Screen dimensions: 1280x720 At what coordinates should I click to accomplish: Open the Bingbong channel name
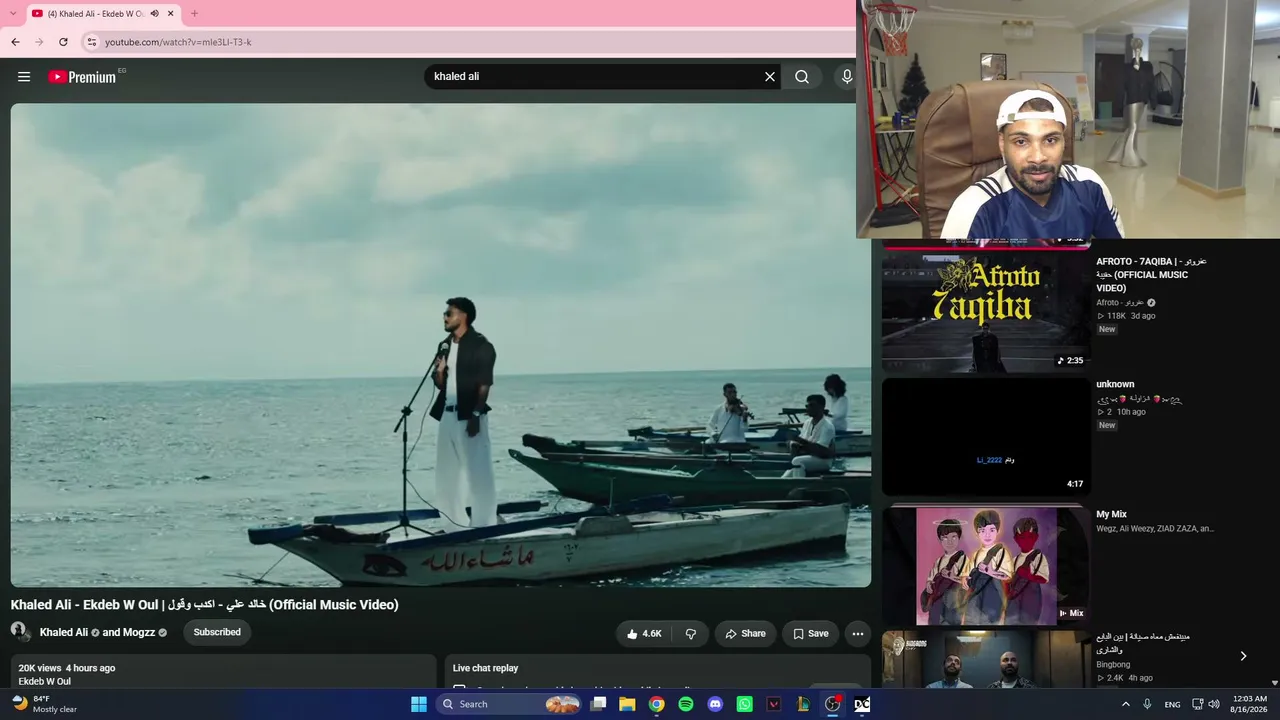tap(1113, 664)
